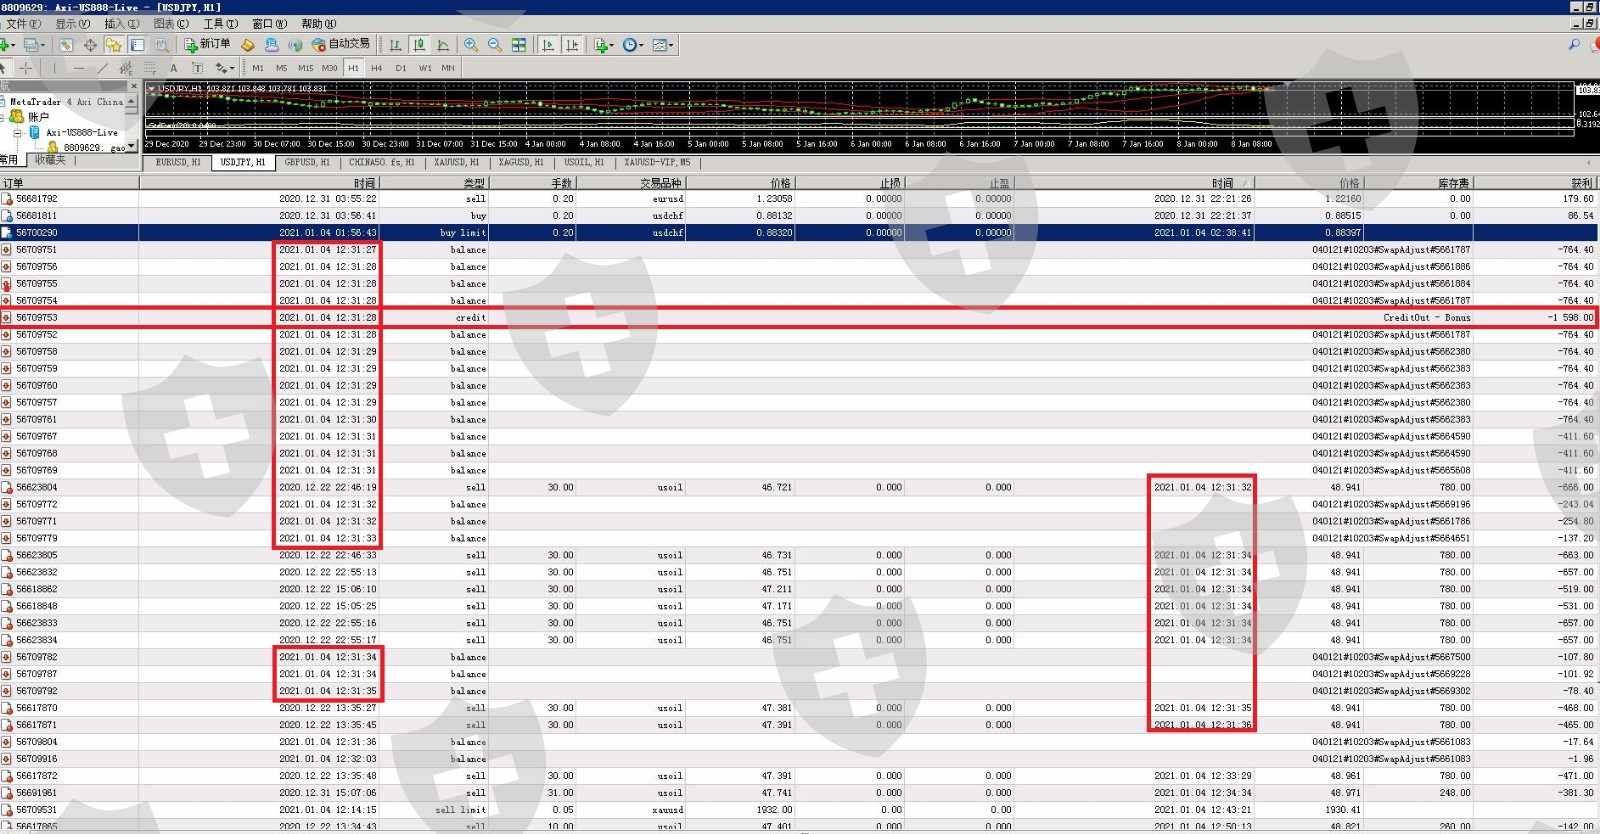Click the 新订单 new order button

207,44
